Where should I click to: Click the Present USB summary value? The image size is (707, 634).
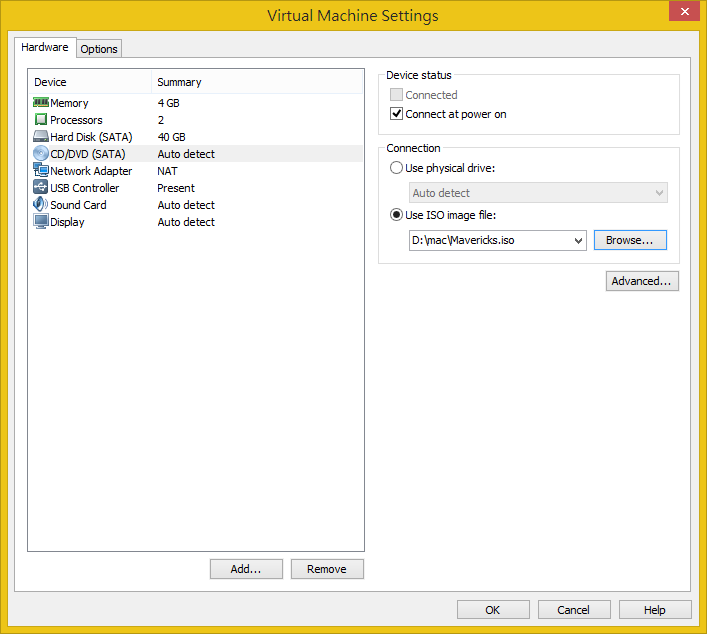click(176, 188)
